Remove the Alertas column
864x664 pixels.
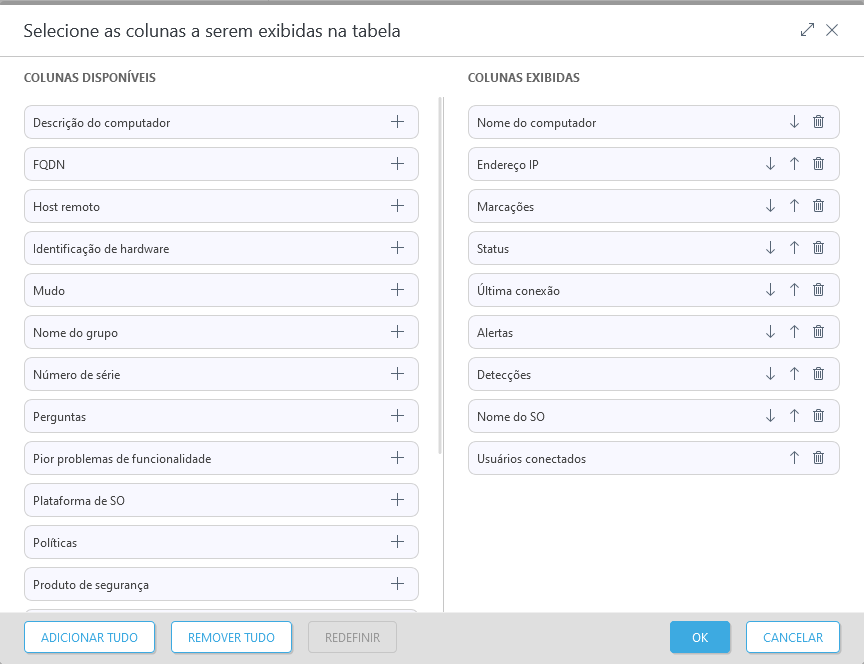tap(818, 332)
